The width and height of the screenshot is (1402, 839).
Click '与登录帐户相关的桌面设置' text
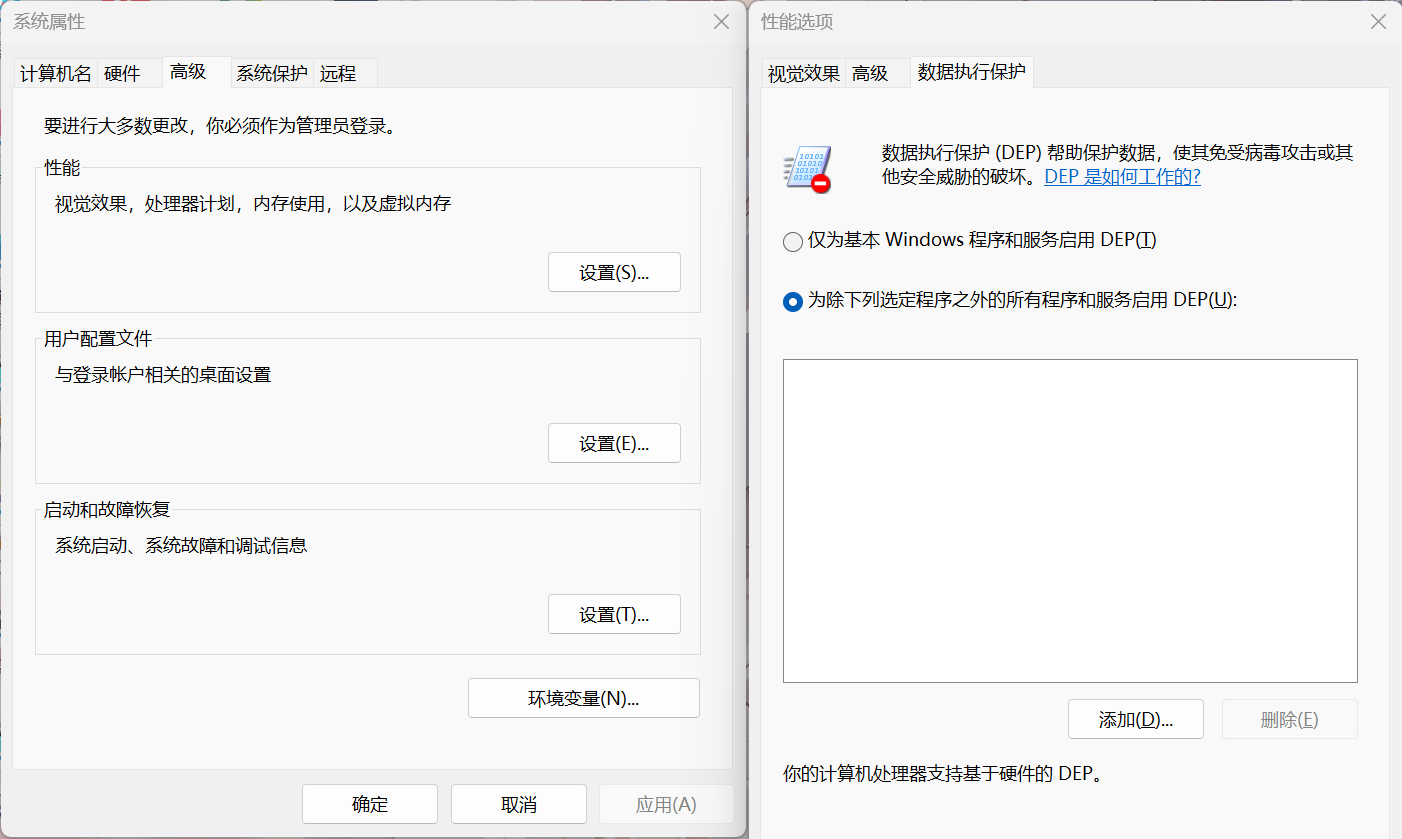tap(163, 375)
